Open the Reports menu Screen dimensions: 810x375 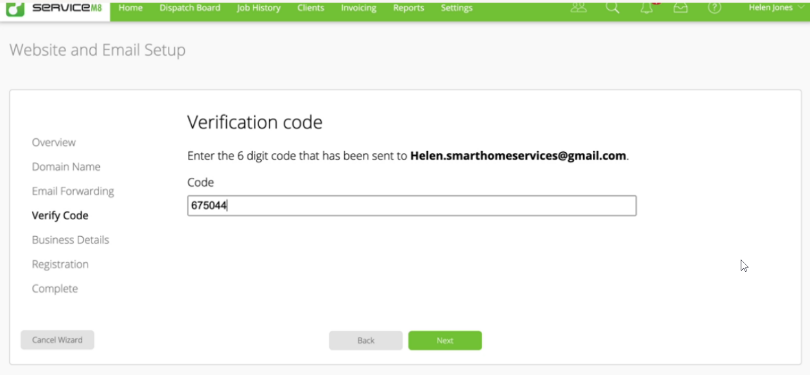click(409, 8)
